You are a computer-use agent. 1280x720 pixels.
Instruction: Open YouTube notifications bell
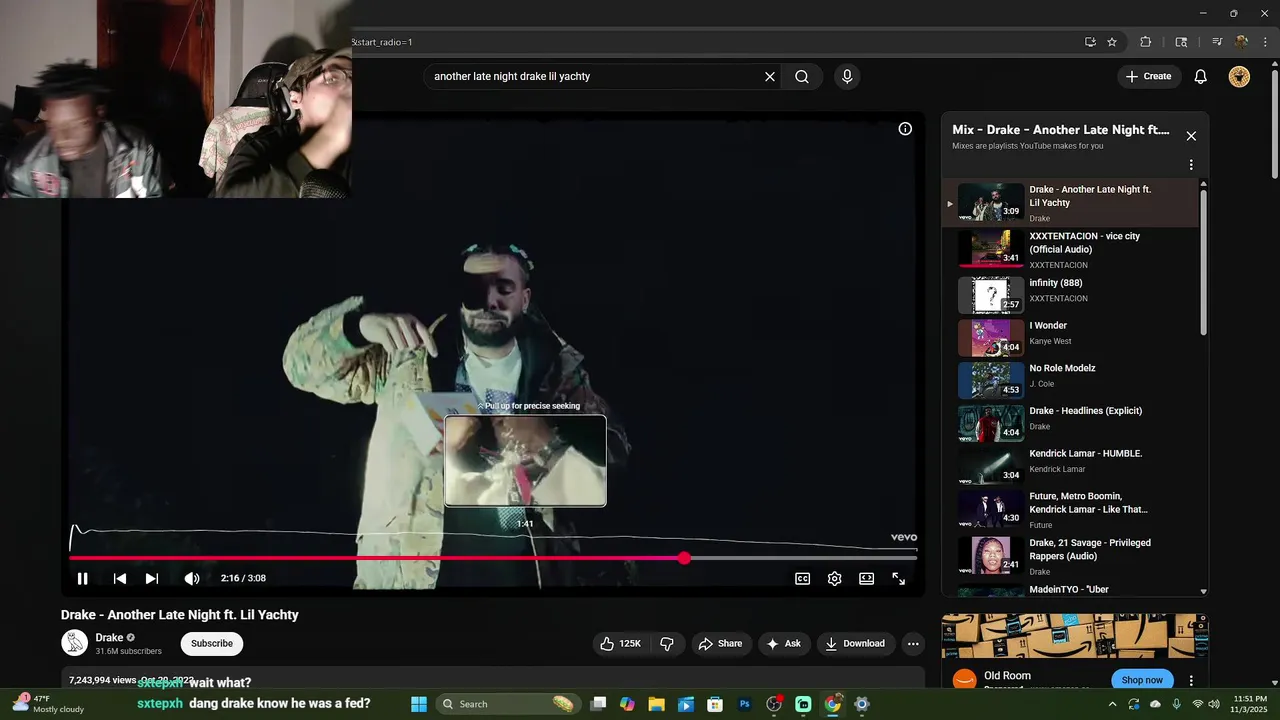pos(1201,76)
